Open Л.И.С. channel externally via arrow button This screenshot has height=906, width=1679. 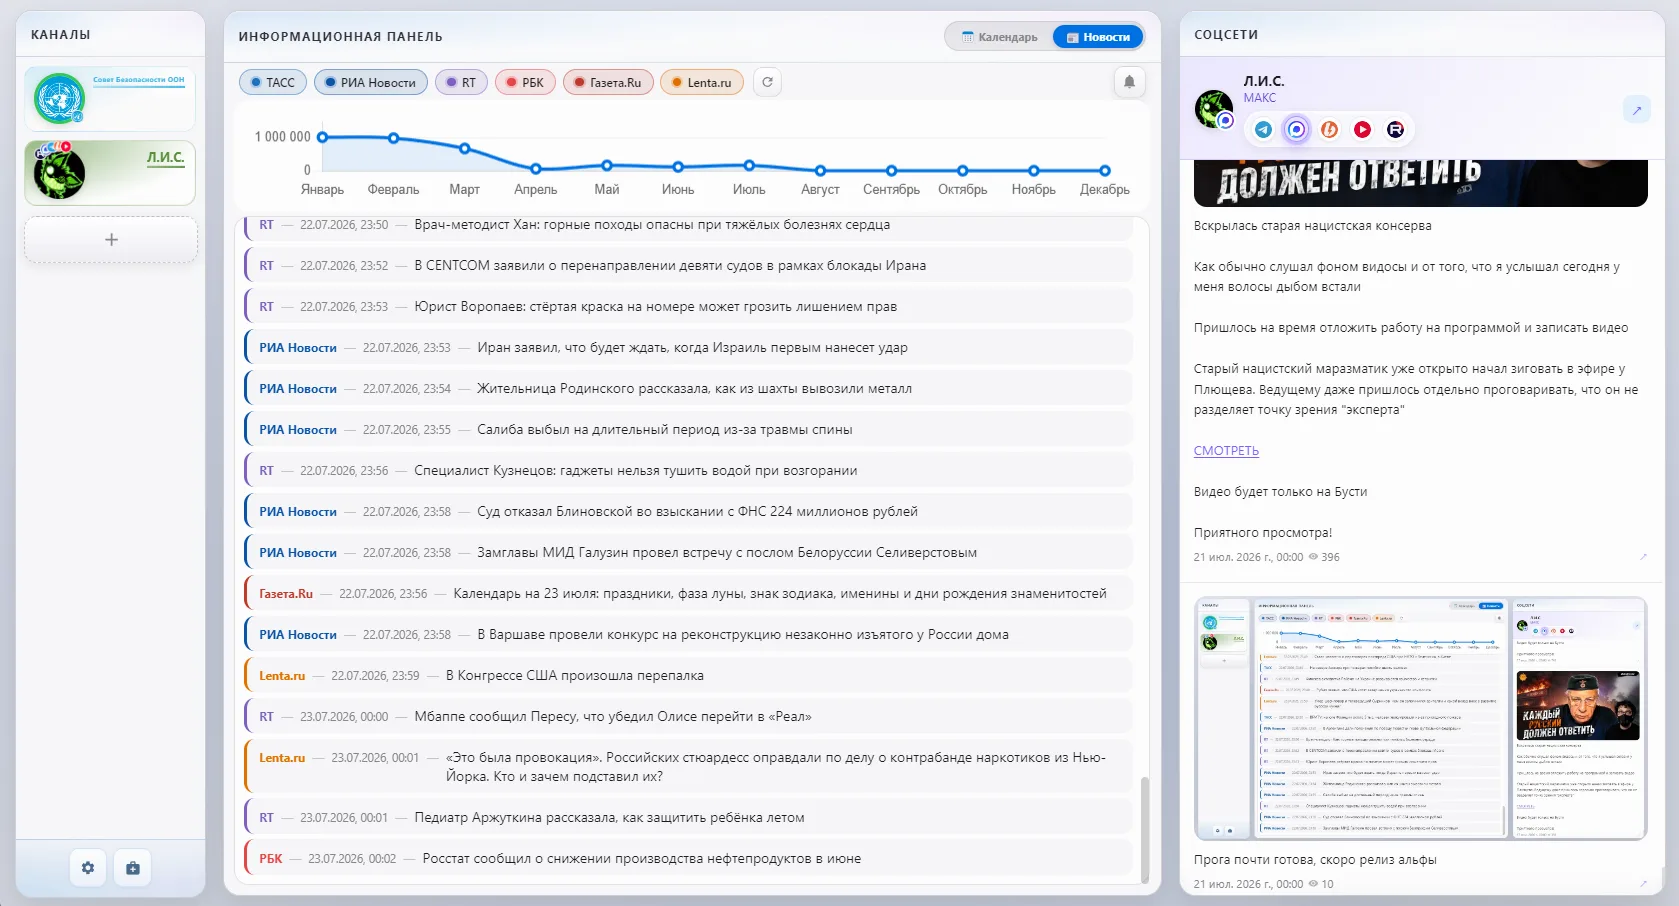tap(1637, 110)
